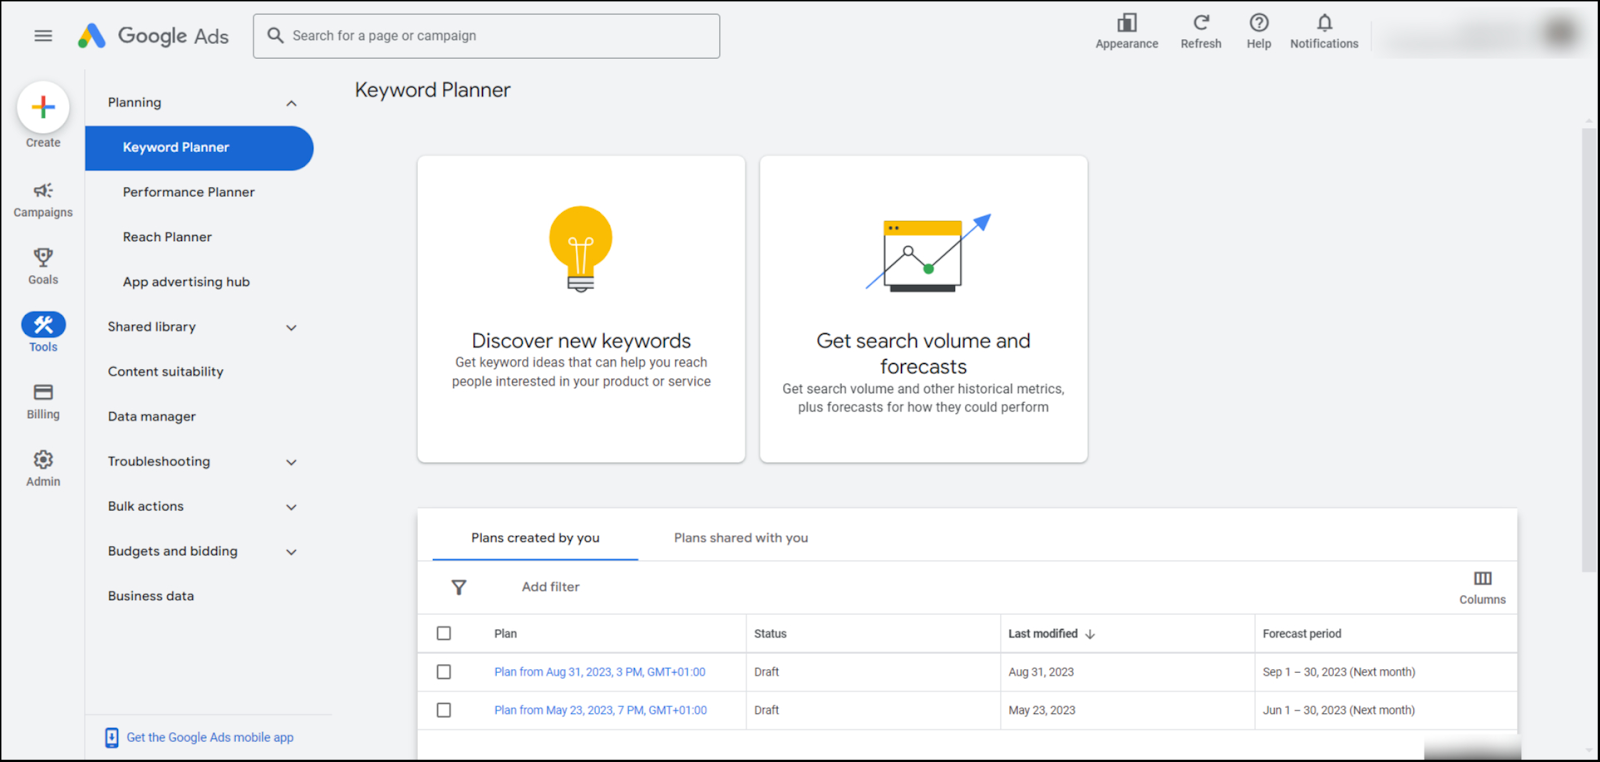
Task: Open Notifications bell
Action: click(x=1324, y=22)
